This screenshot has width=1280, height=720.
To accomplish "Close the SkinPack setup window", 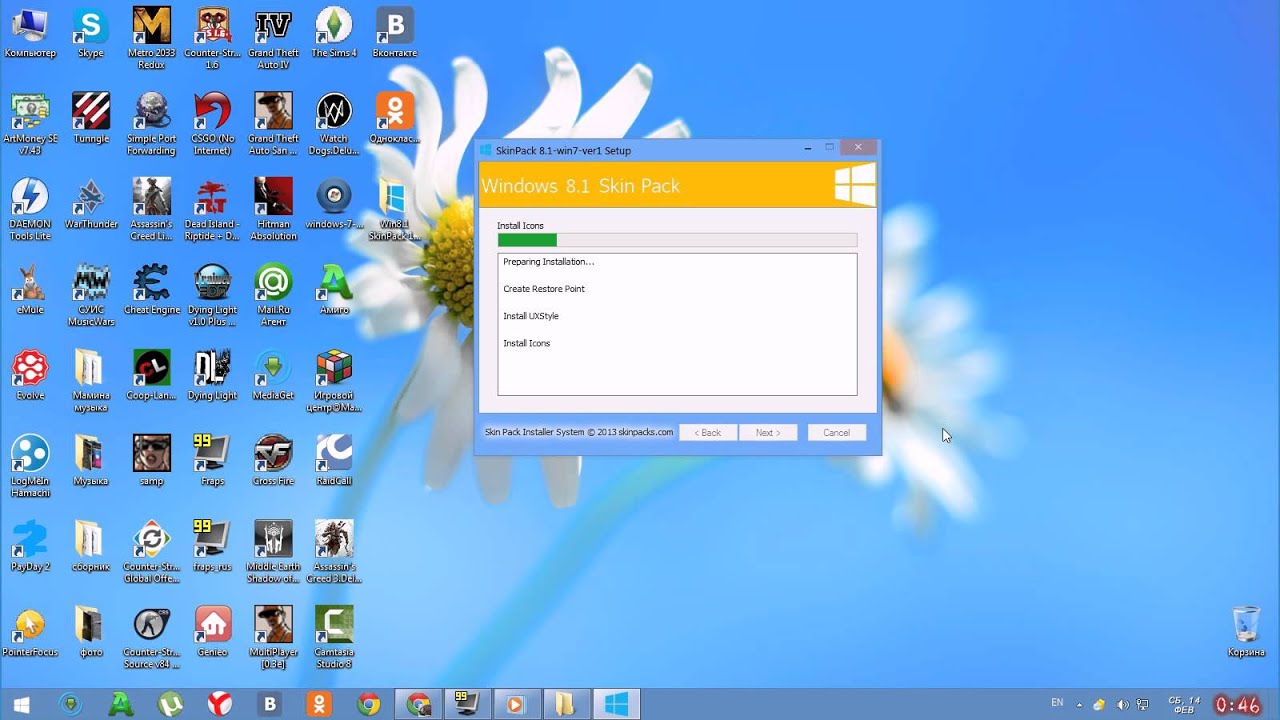I will 858,148.
